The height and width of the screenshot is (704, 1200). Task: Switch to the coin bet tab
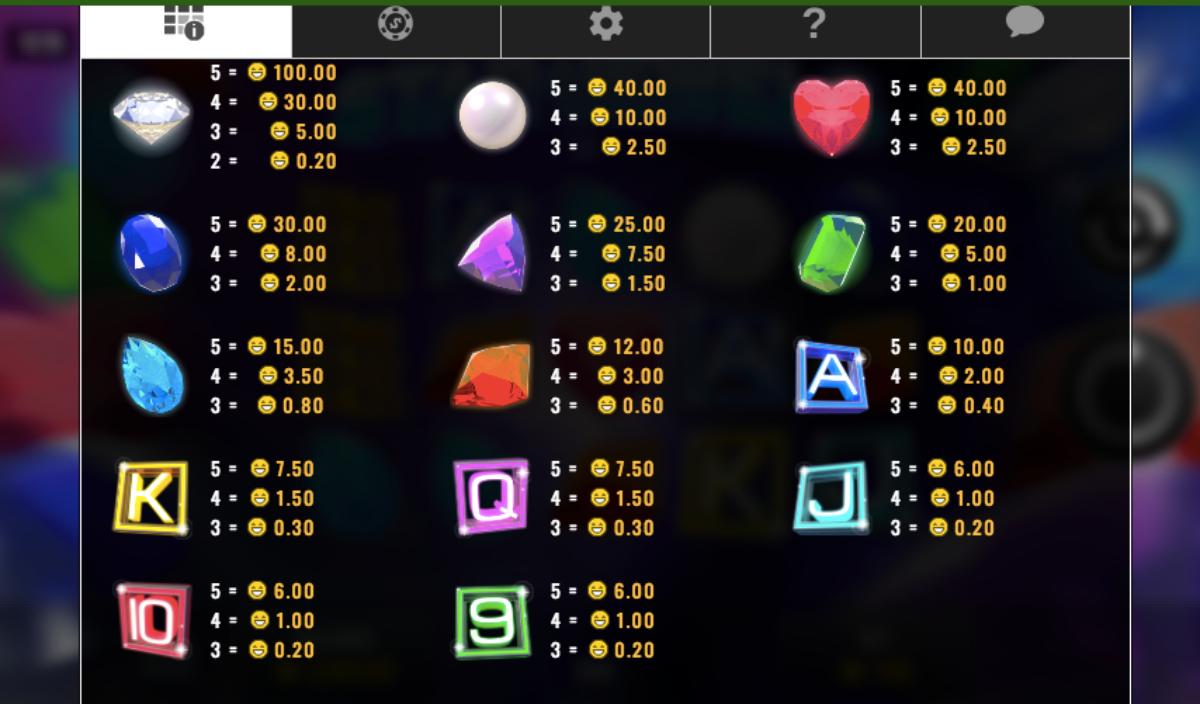pos(396,30)
